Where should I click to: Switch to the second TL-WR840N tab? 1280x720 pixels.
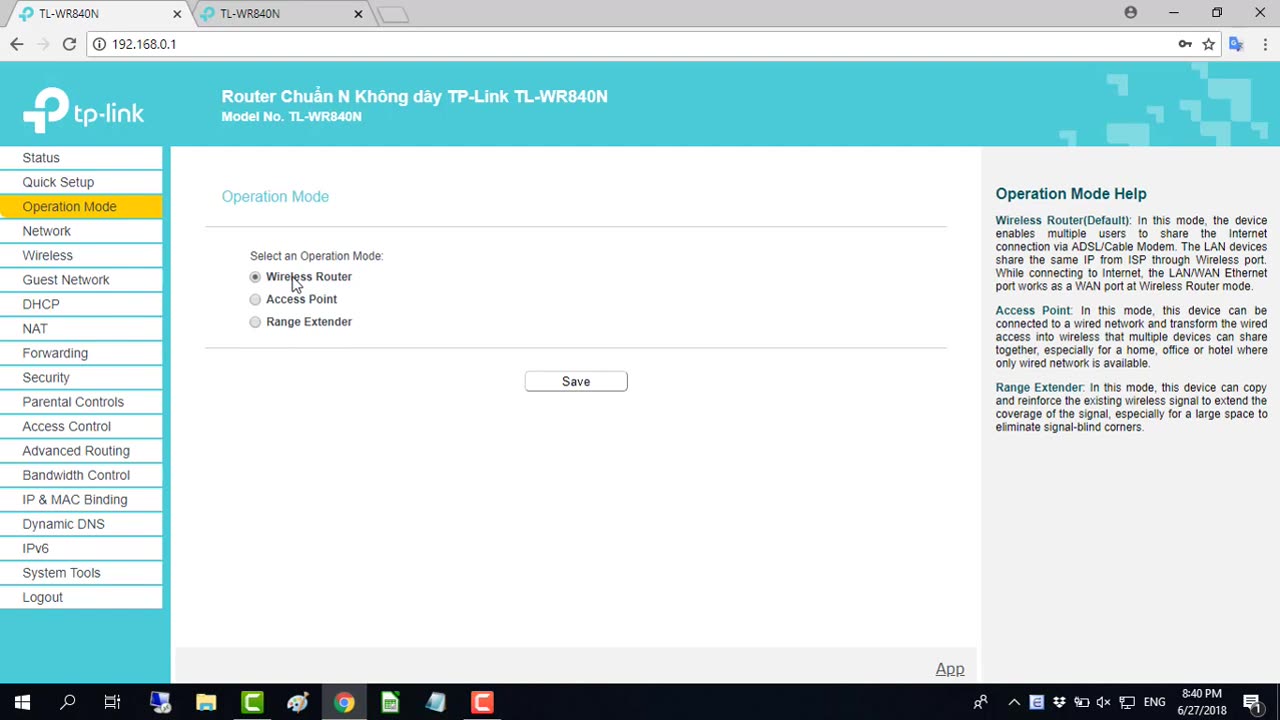276,14
